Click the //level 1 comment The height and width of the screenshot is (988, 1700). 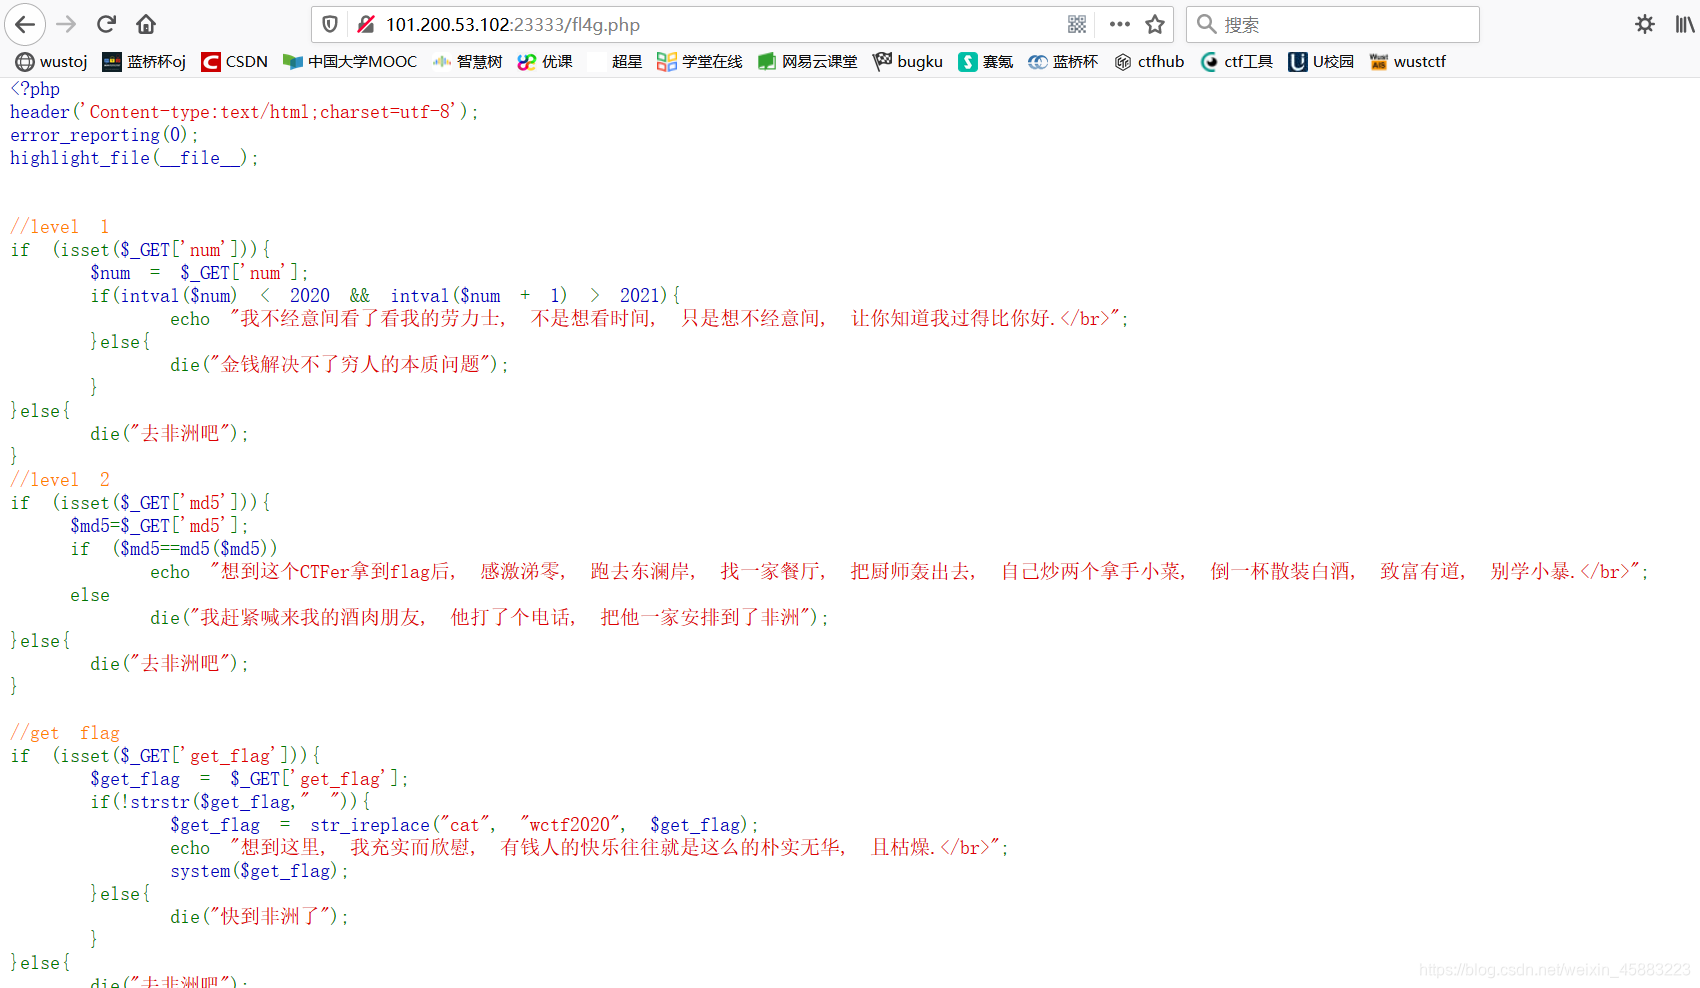[x=60, y=227]
